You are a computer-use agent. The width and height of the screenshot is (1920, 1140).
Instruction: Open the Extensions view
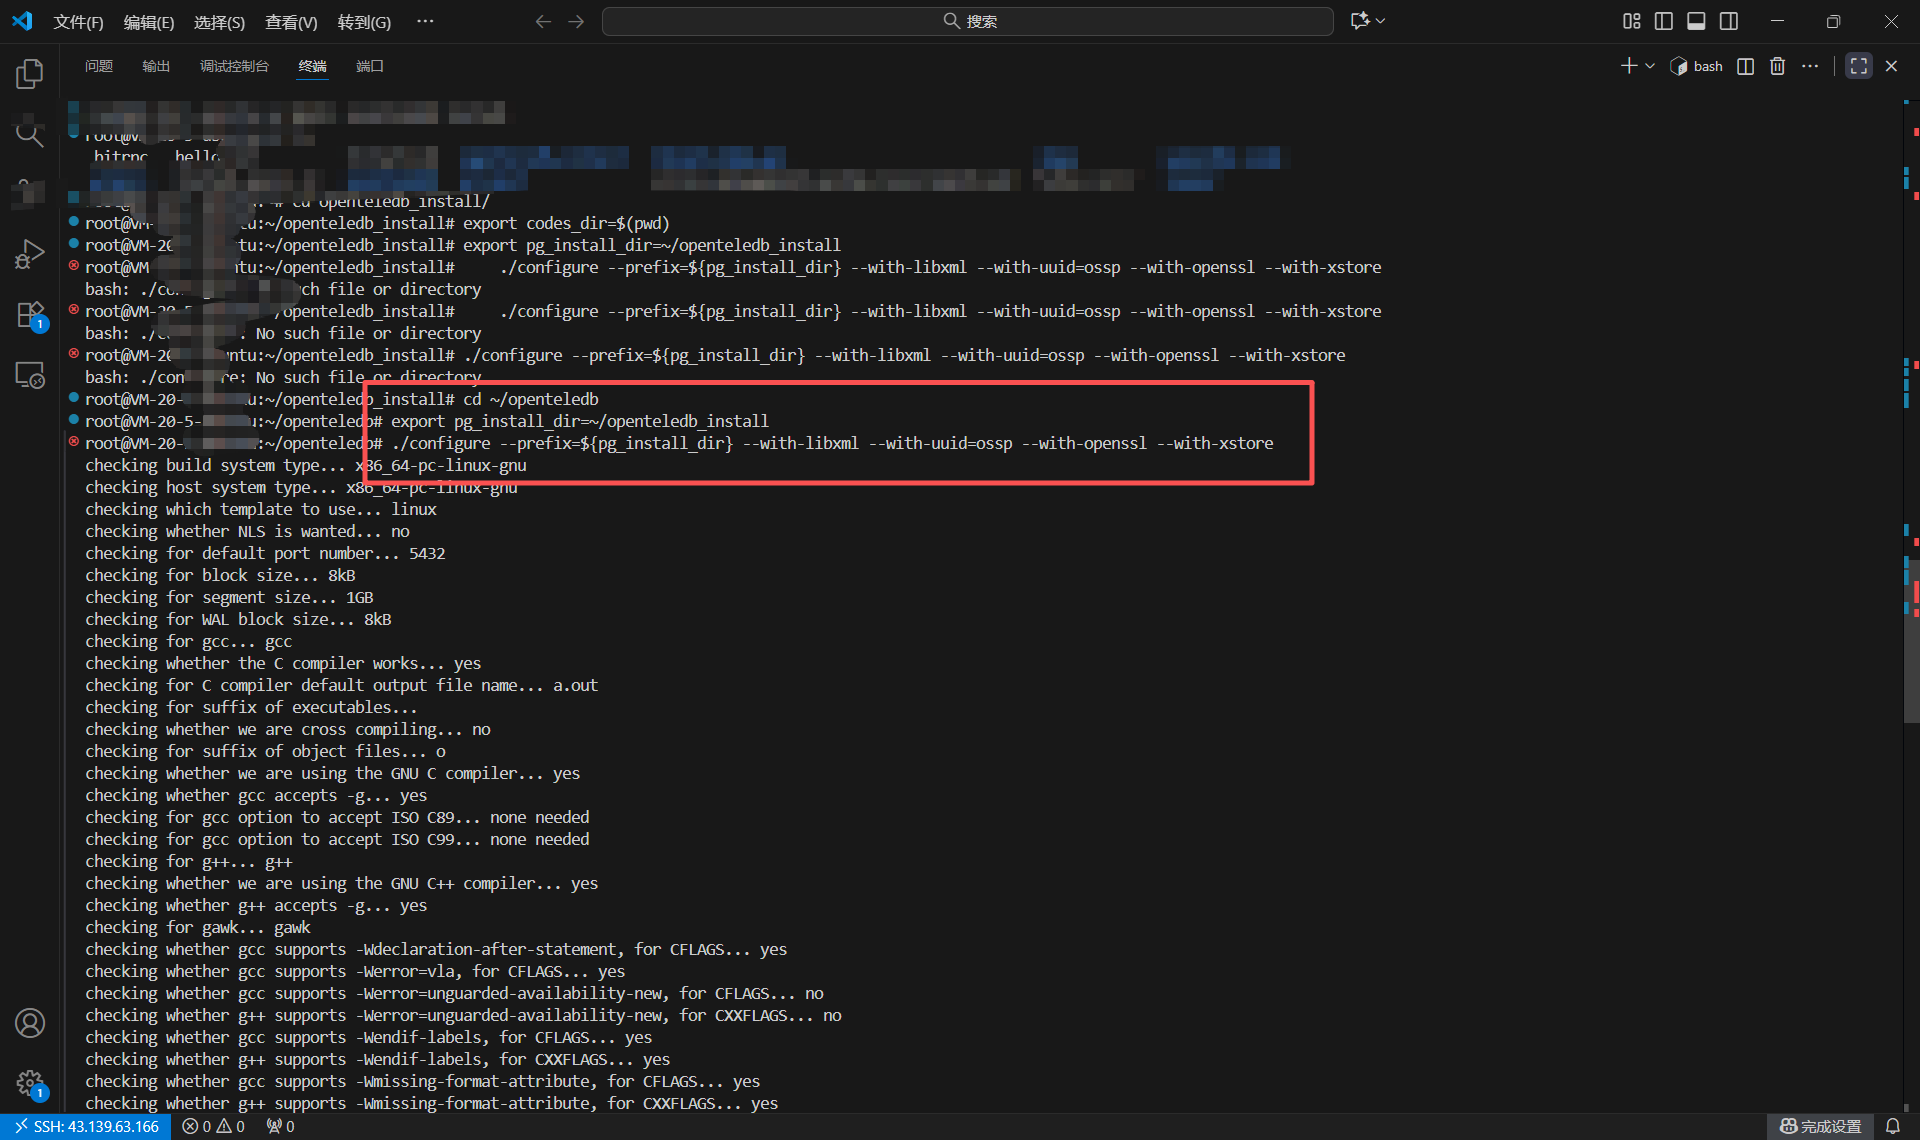coord(30,315)
